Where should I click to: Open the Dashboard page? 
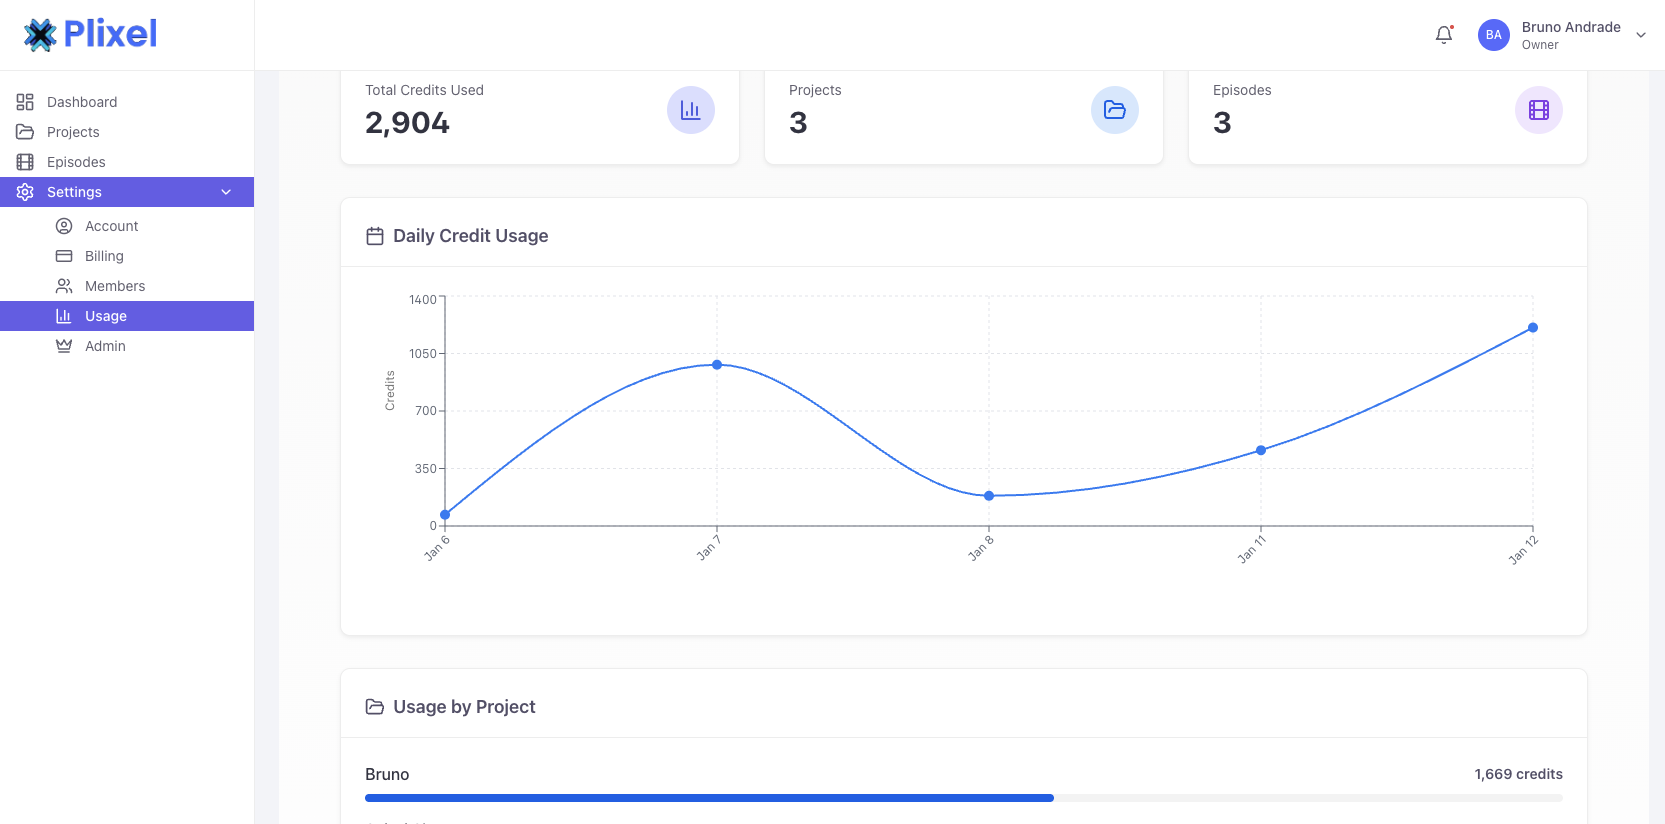[x=82, y=102]
